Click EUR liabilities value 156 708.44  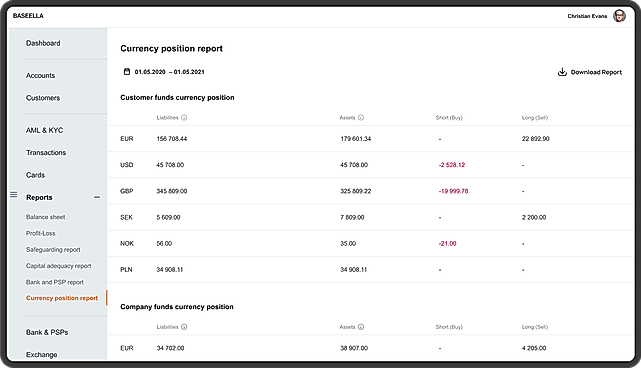172,139
